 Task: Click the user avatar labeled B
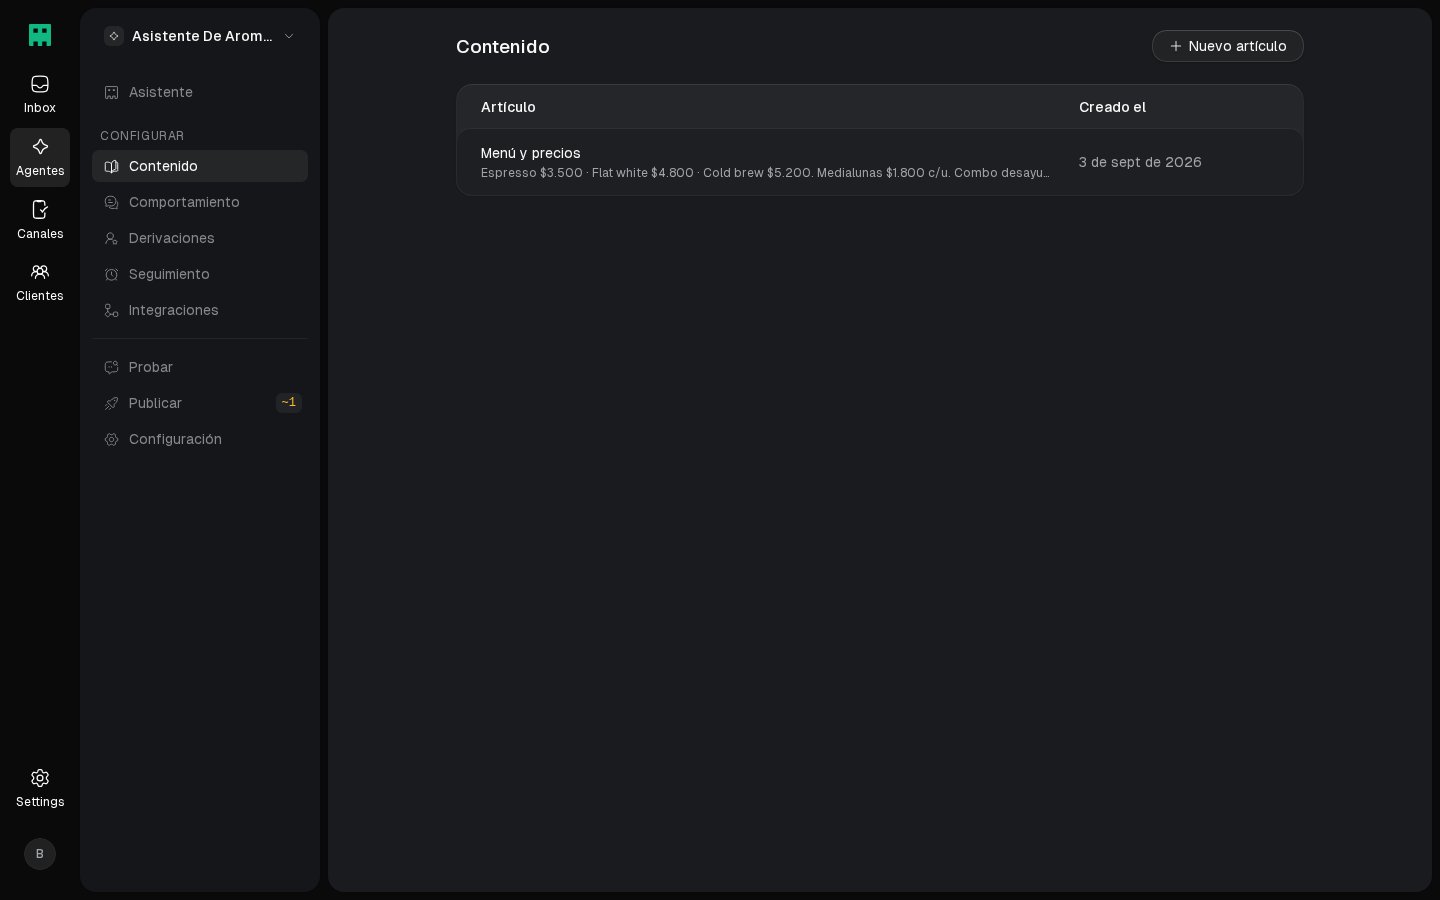tap(40, 854)
